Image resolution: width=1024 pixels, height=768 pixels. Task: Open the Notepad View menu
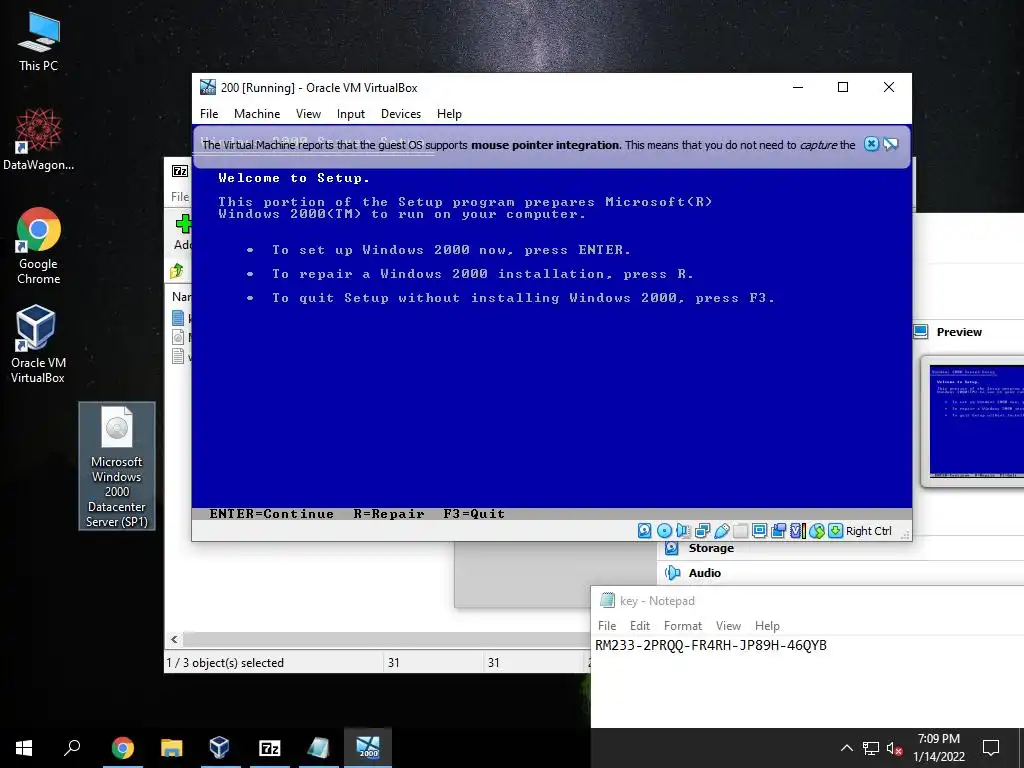[728, 626]
